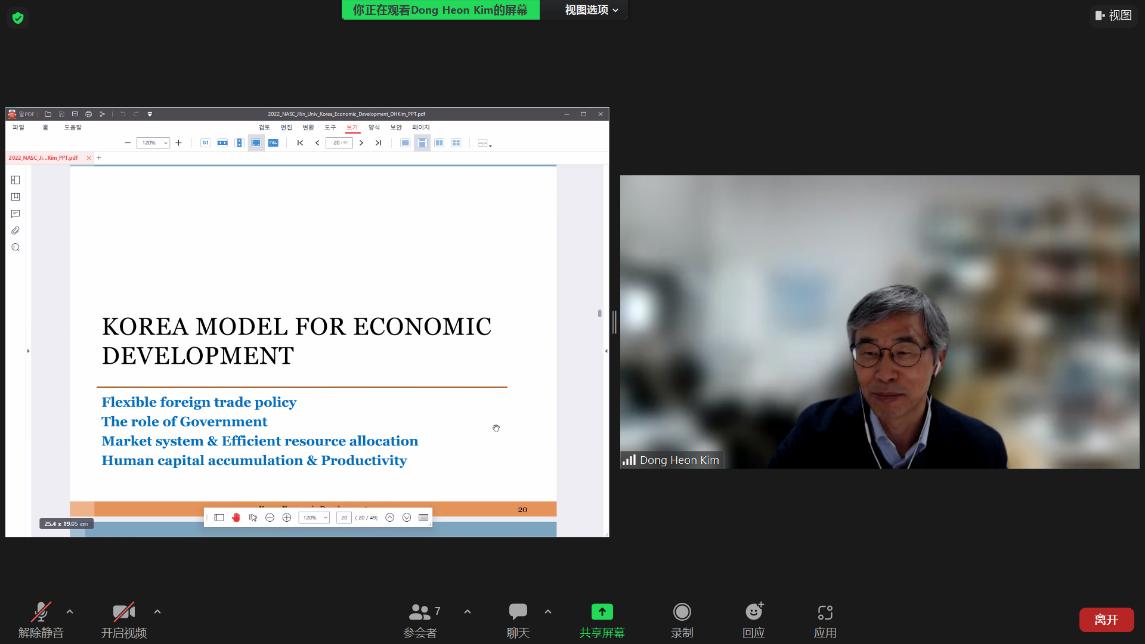1145x644 pixels.
Task: Click the green encryption shield icon
Action: click(x=17, y=17)
